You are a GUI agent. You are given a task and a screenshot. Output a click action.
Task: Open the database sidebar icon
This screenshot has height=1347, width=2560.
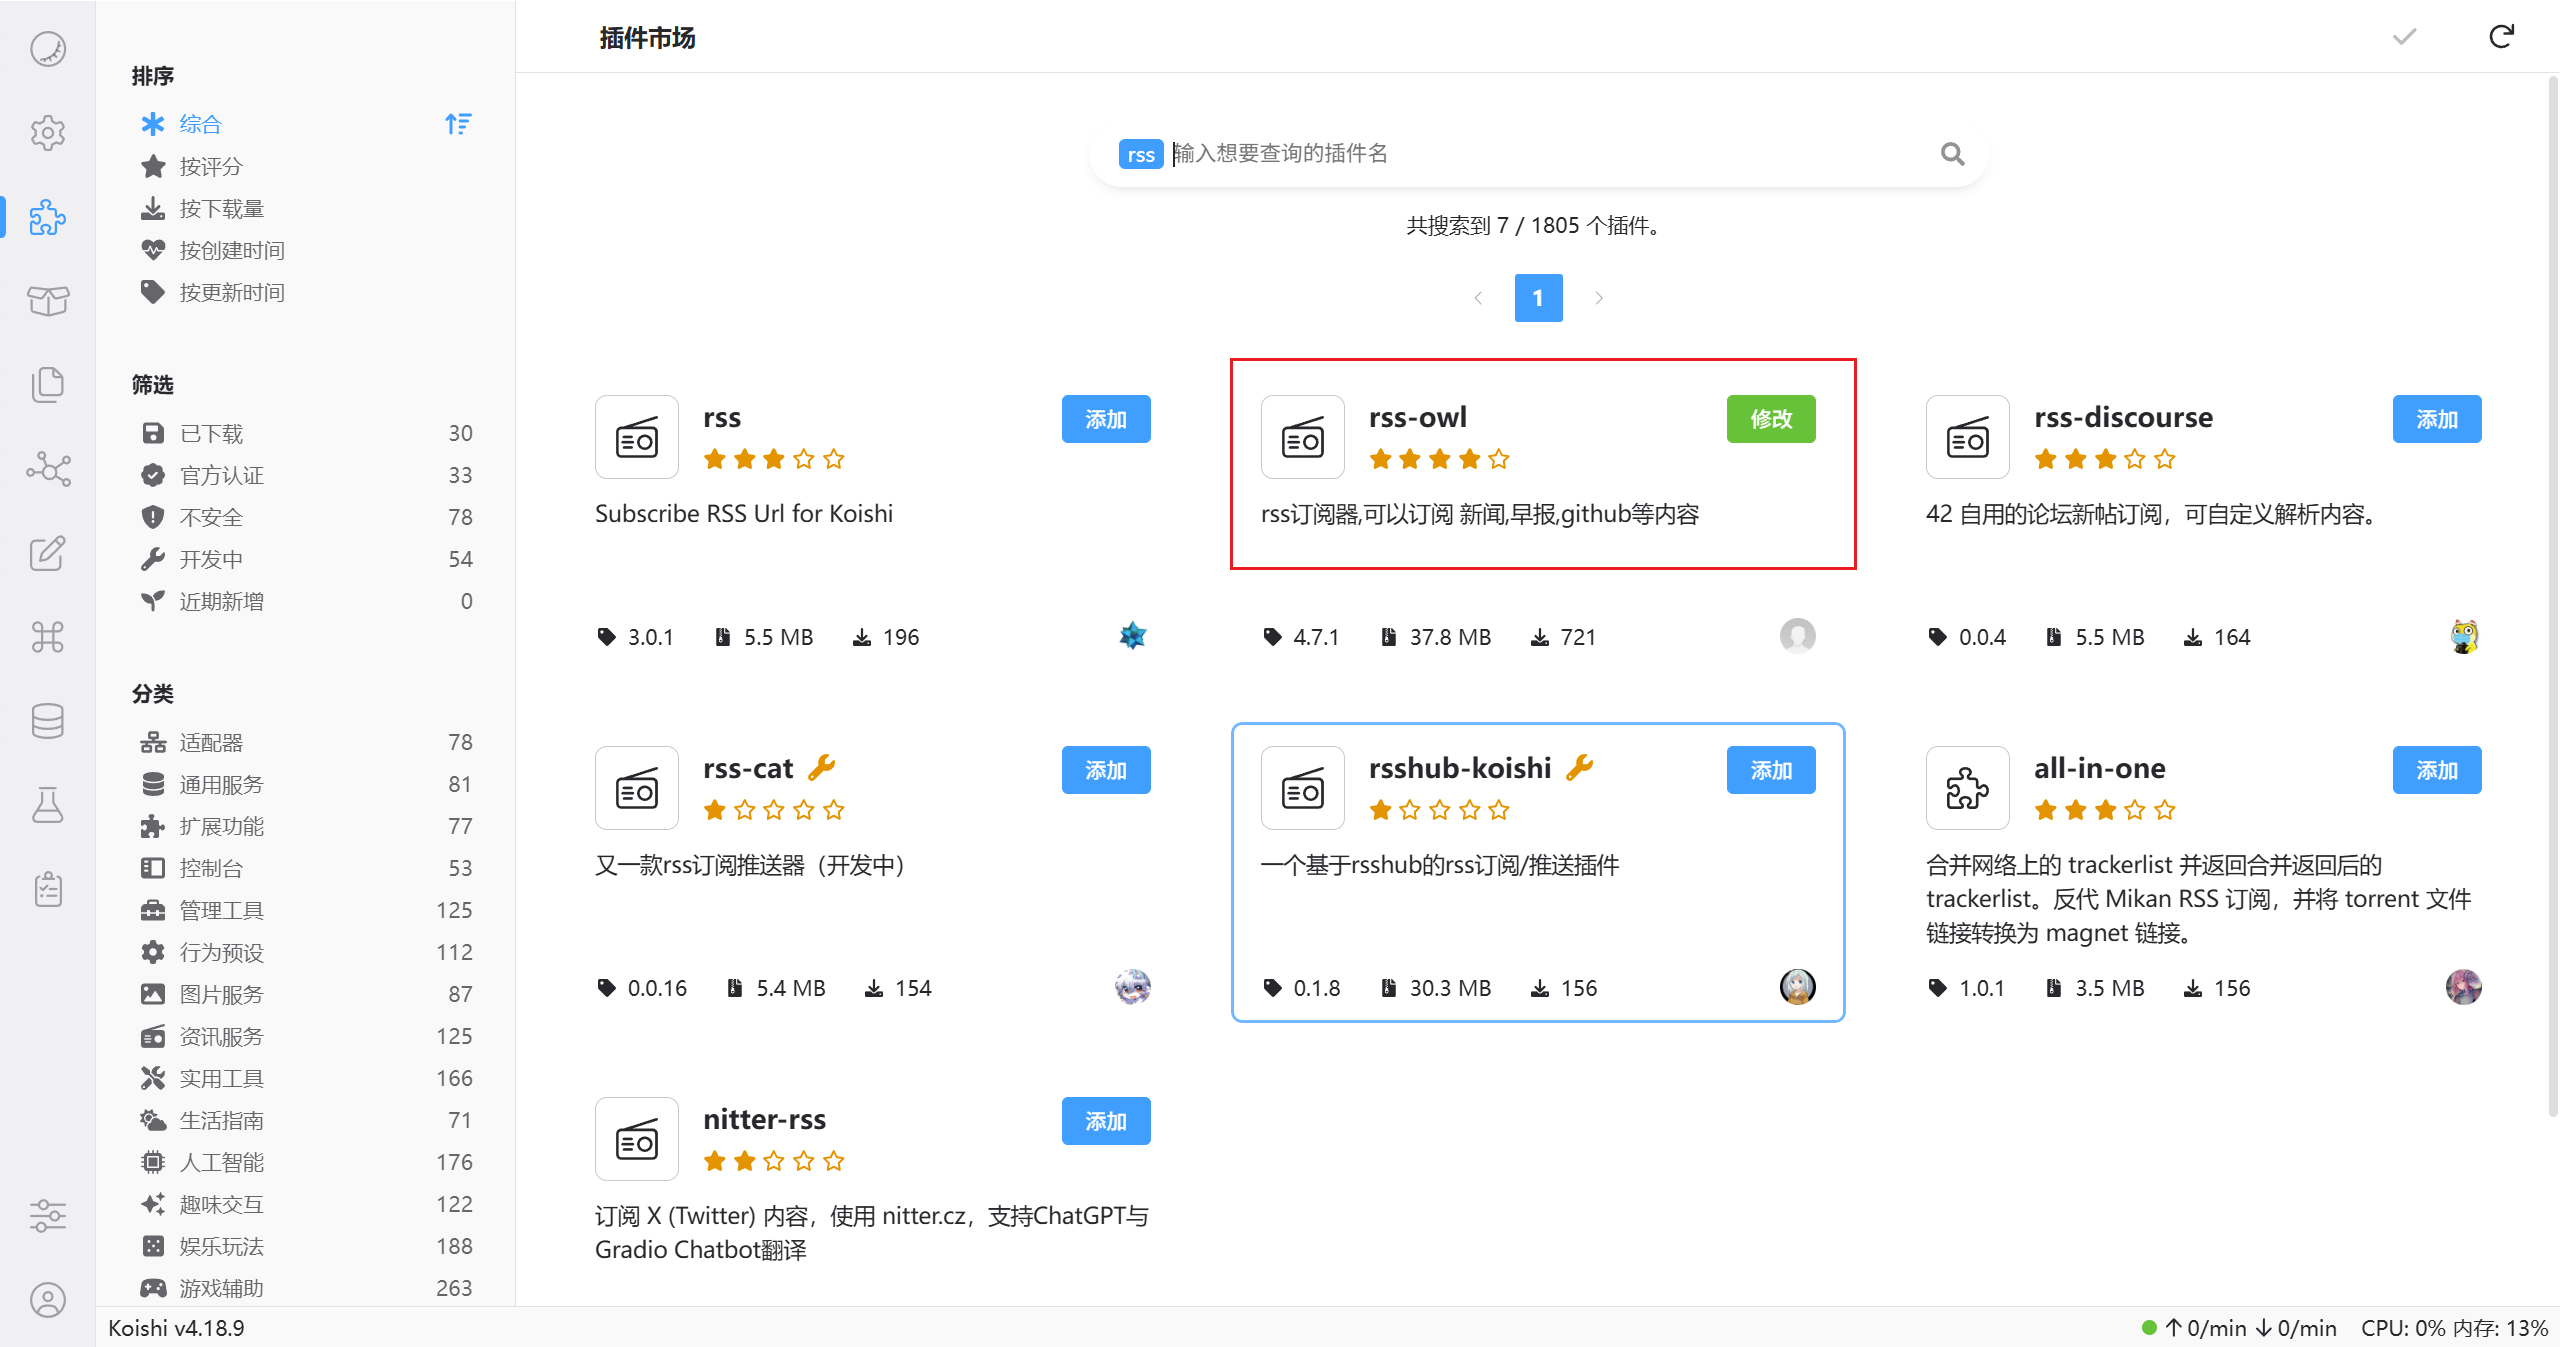point(47,720)
